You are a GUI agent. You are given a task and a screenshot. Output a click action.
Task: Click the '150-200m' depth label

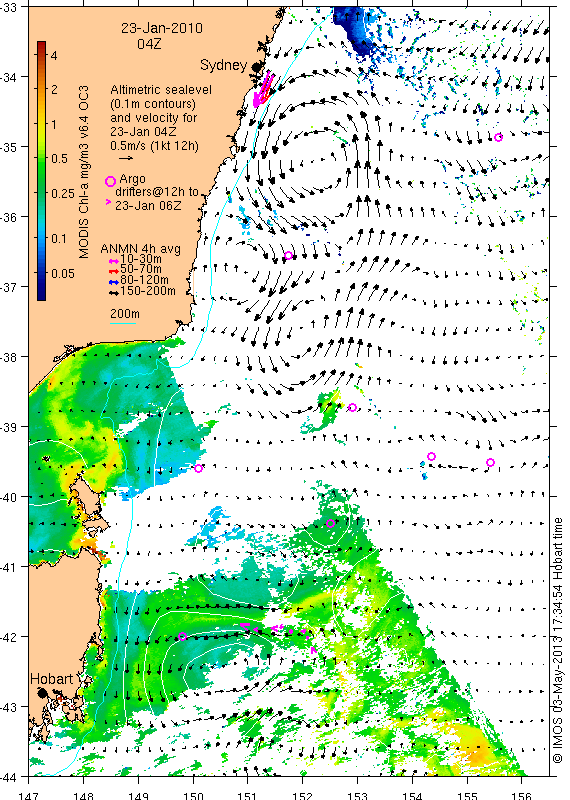[148, 291]
